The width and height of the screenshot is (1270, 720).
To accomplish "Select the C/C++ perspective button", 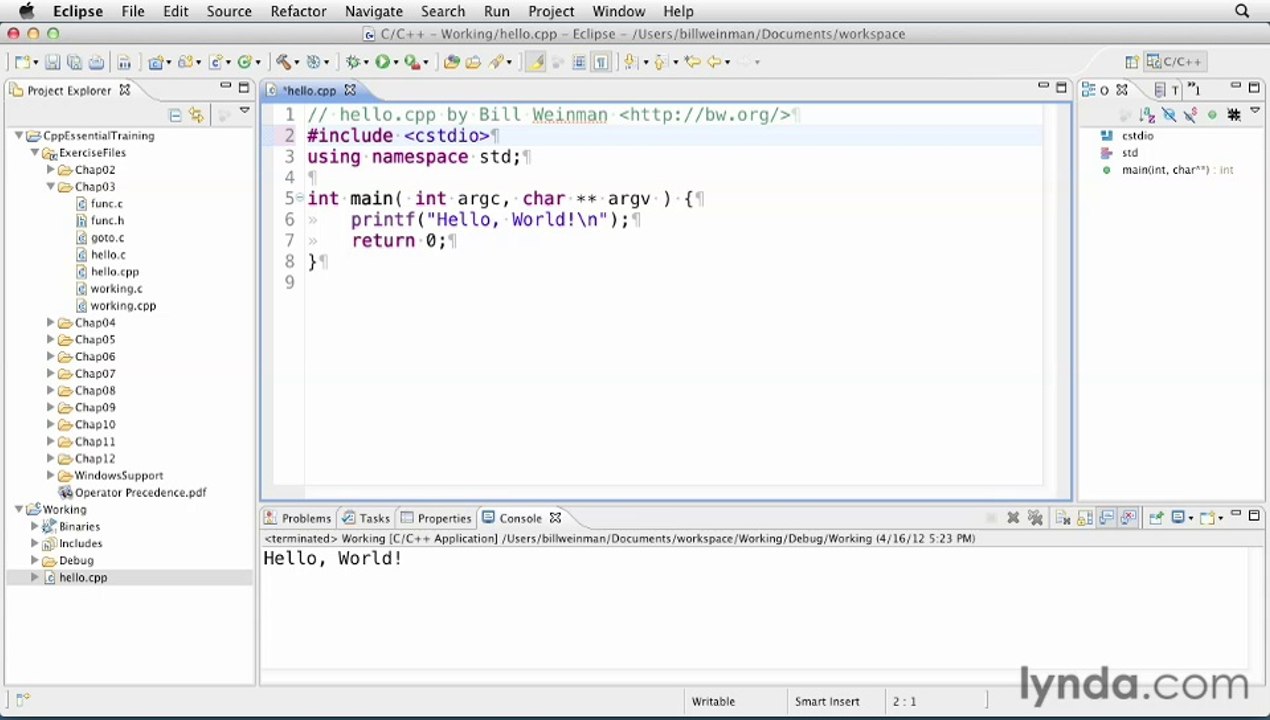I will point(1174,62).
